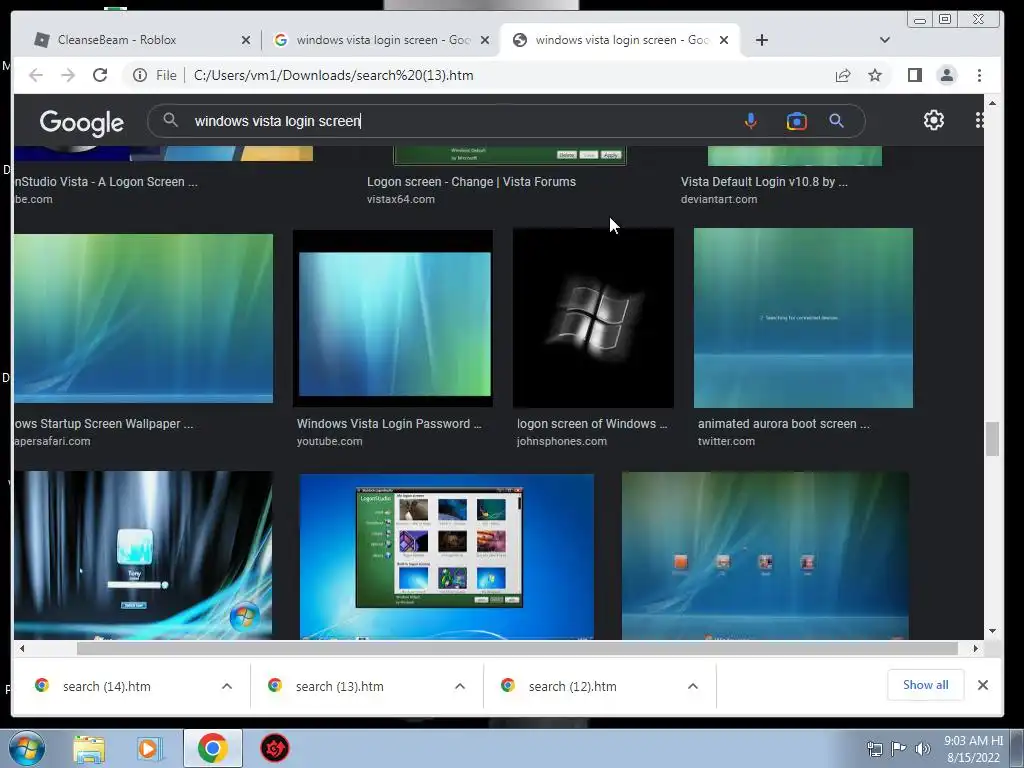Open Logon screen - Change Vista Forums result
The width and height of the screenshot is (1024, 768).
pyautogui.click(x=472, y=182)
